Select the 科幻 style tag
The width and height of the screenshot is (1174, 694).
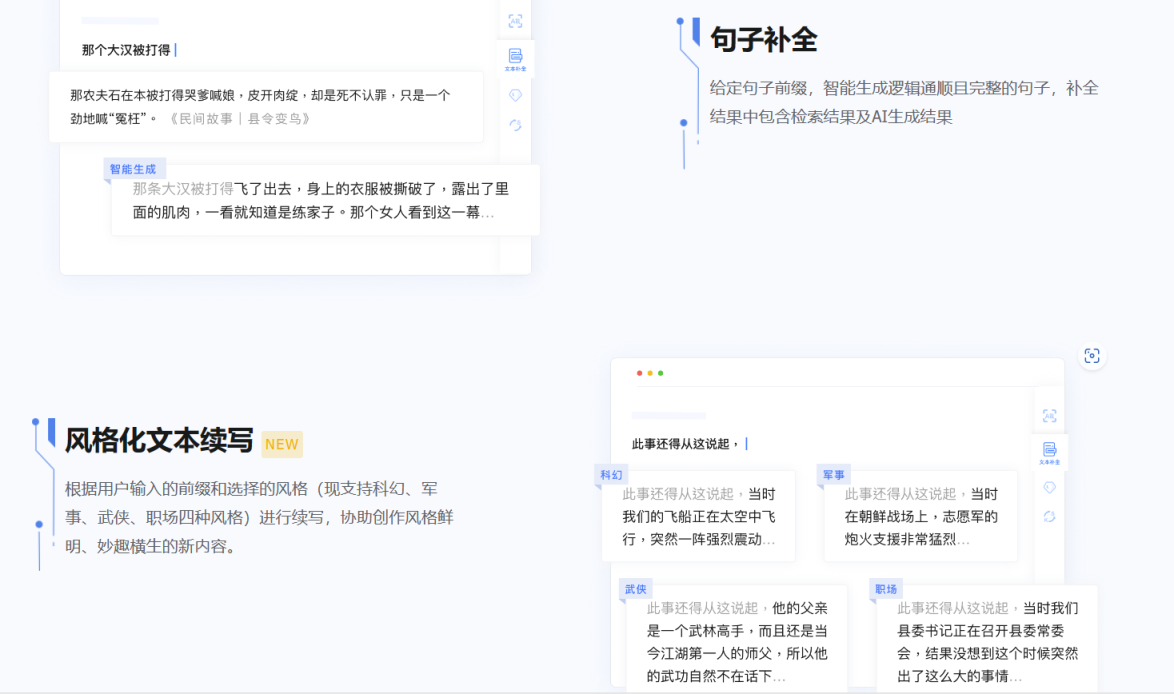pyautogui.click(x=611, y=475)
